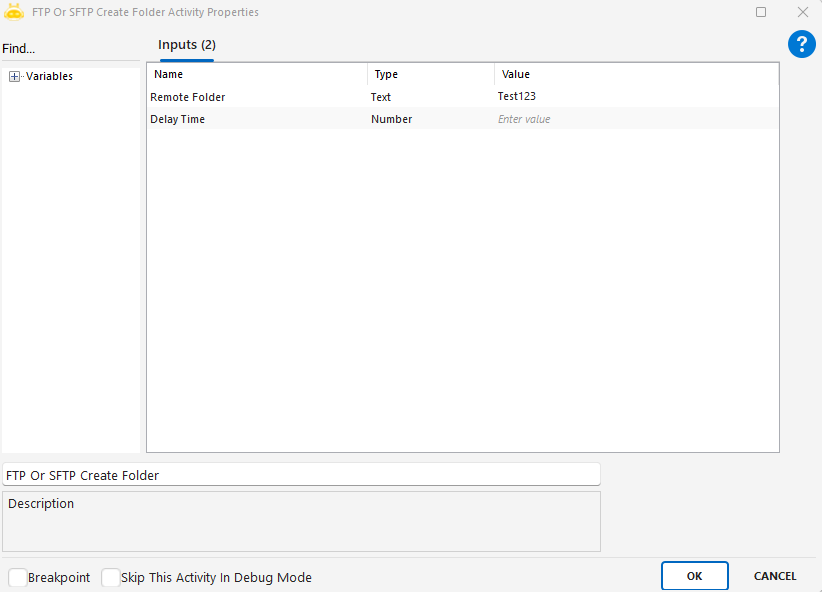Click the Type column header
The width and height of the screenshot is (822, 592).
tap(386, 75)
